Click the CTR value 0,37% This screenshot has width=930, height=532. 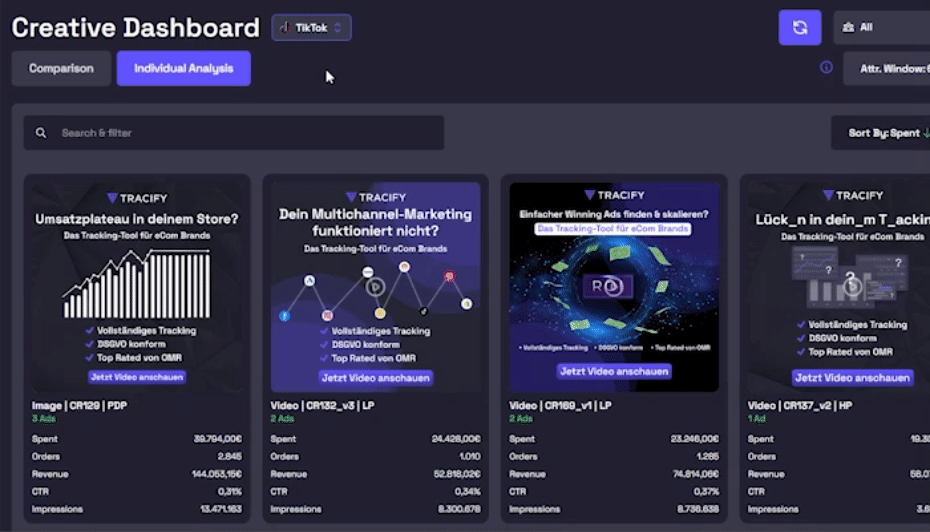click(x=706, y=492)
